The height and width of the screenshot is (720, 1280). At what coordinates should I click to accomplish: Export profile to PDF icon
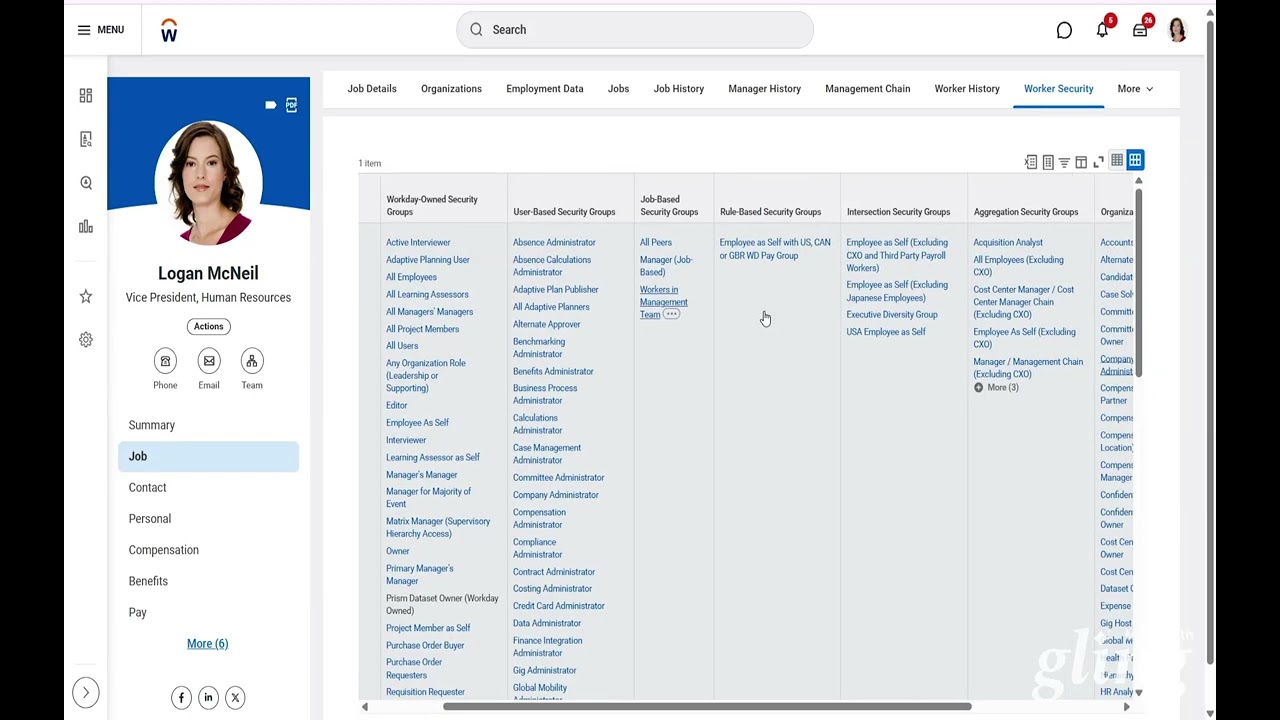pos(291,105)
